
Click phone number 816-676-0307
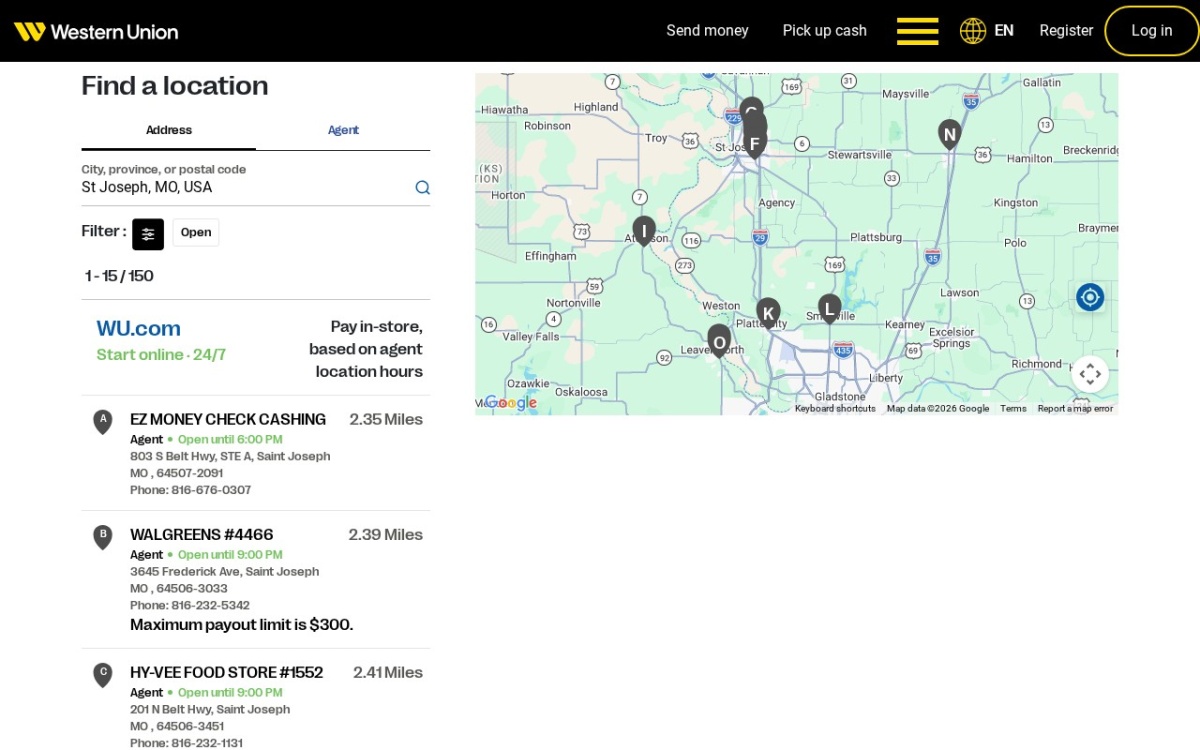[x=211, y=490]
